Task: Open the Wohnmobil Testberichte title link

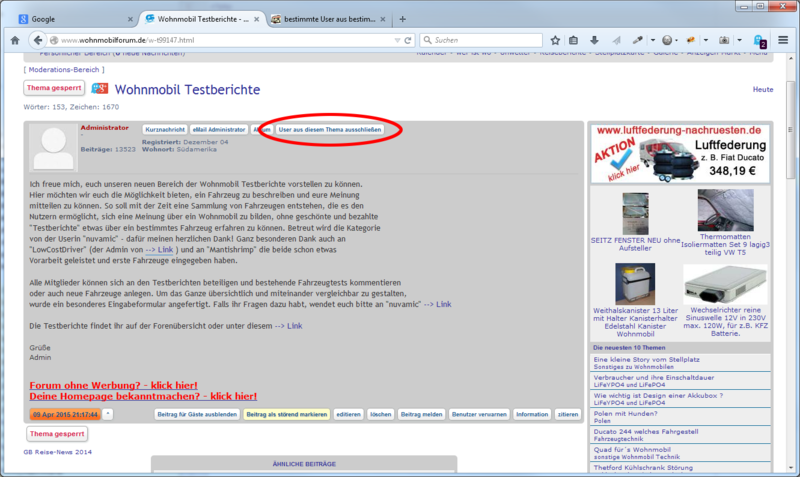Action: tap(187, 89)
